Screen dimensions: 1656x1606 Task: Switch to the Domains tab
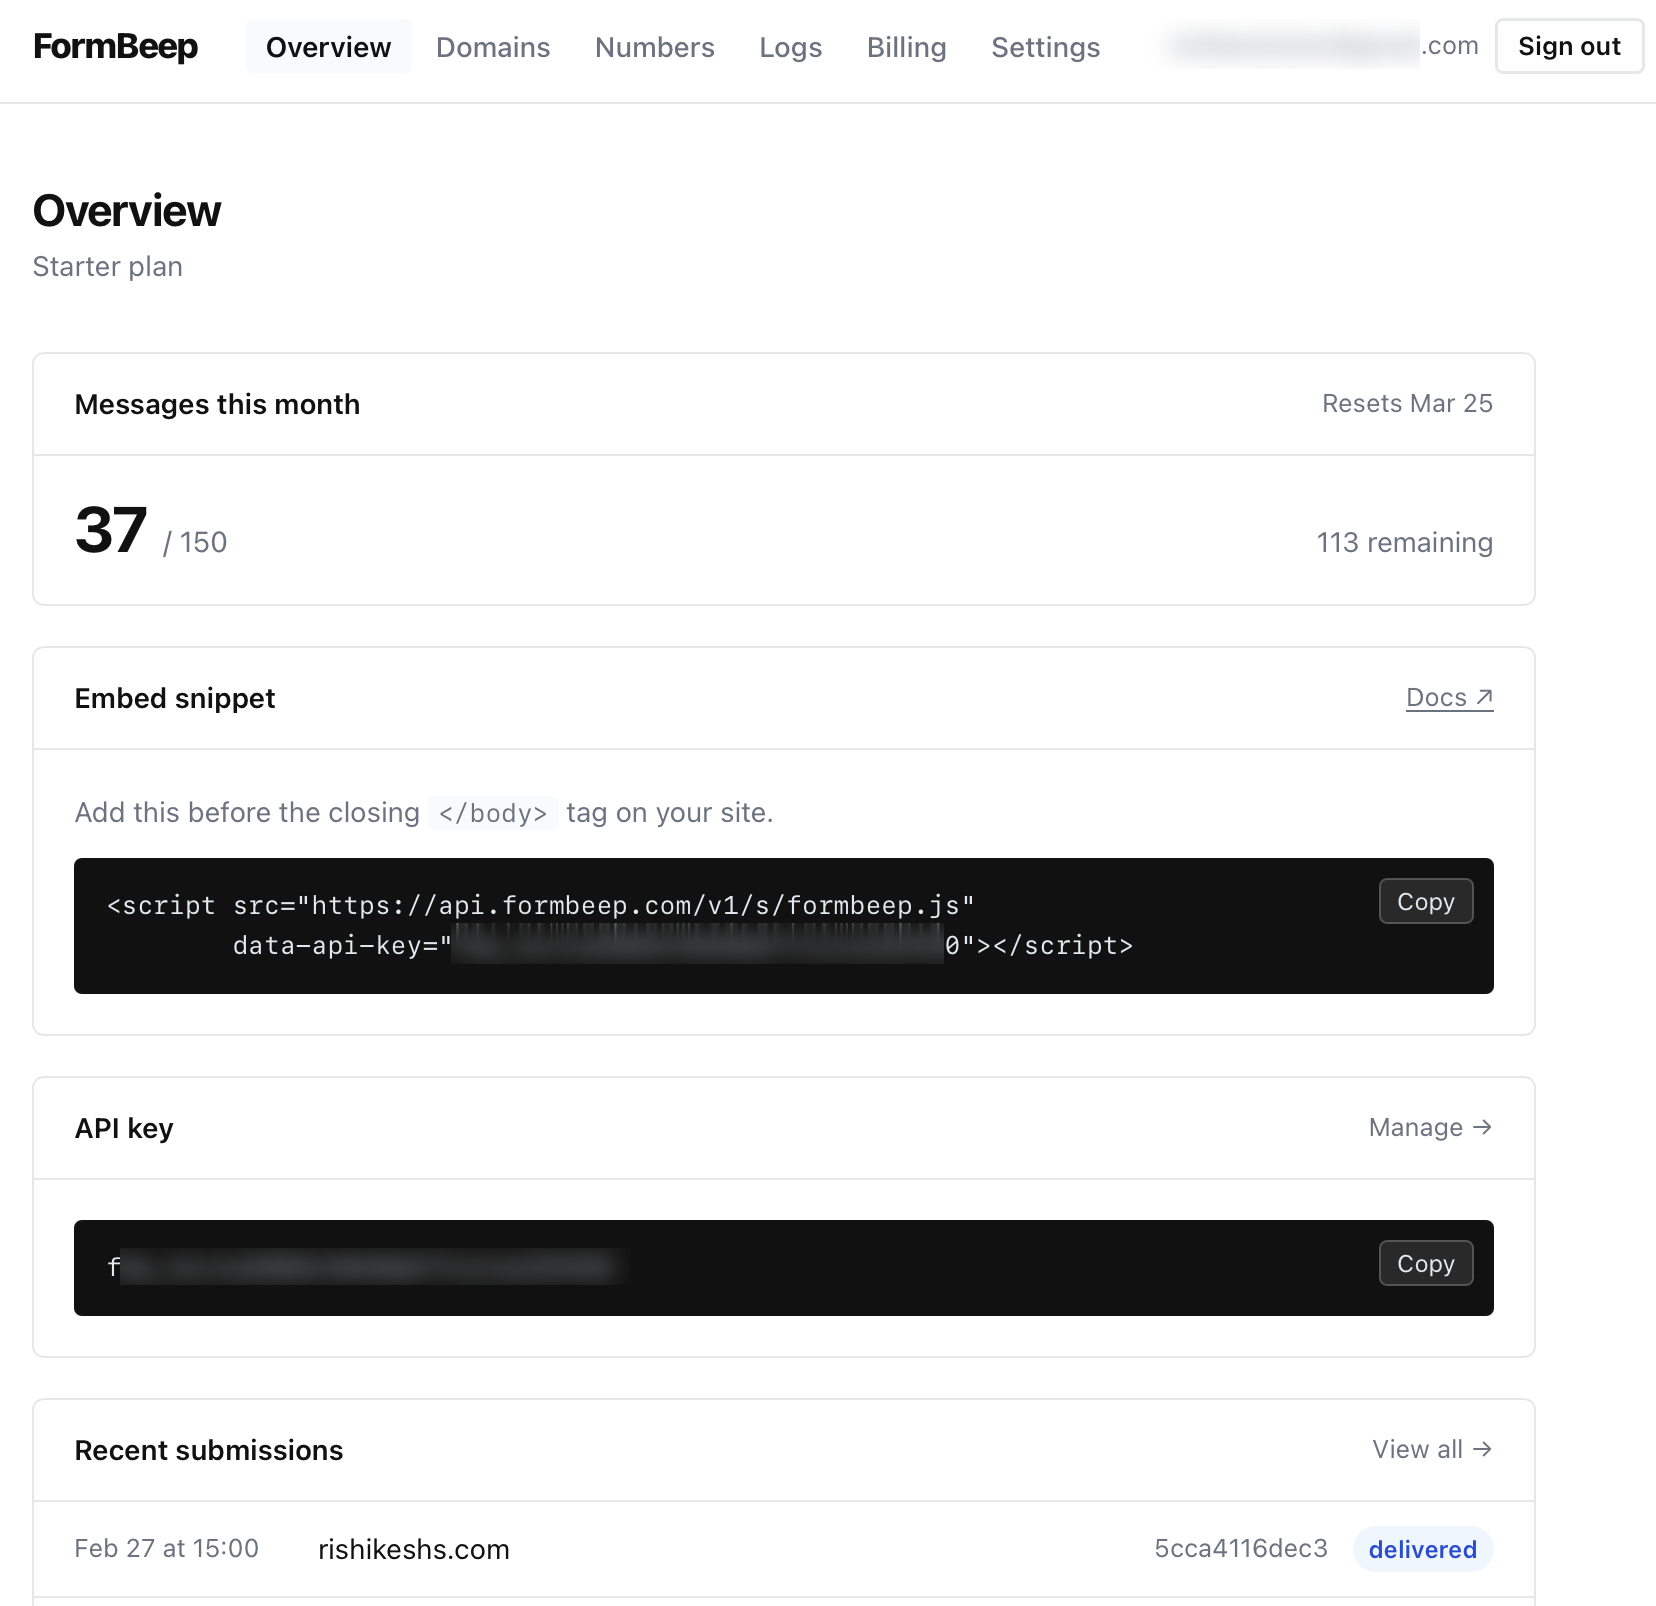click(492, 47)
